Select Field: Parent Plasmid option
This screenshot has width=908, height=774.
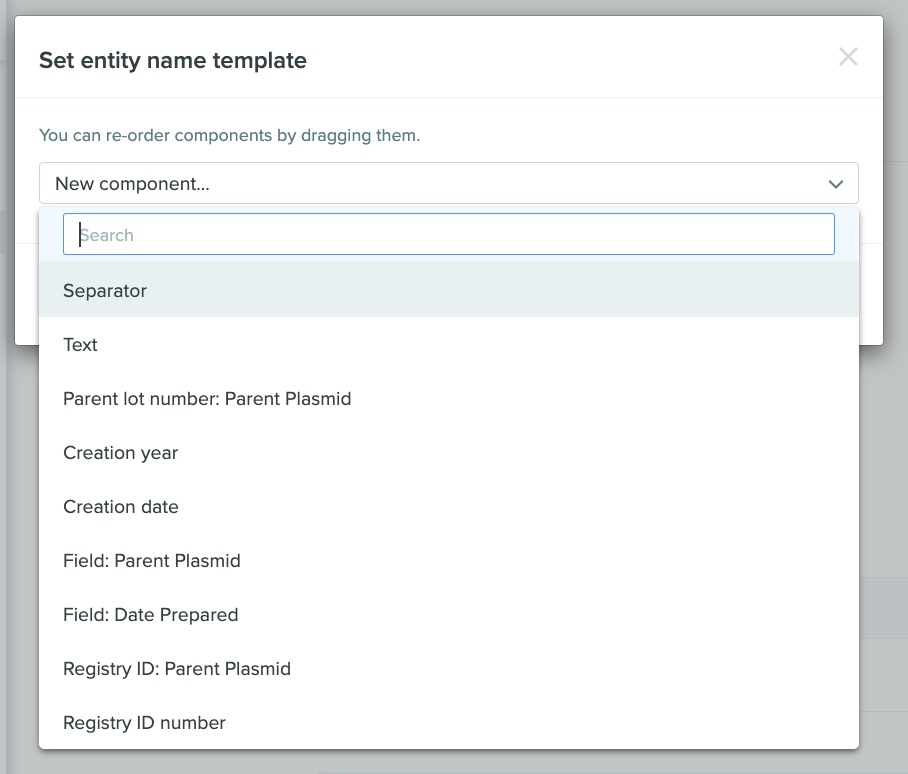pyautogui.click(x=449, y=560)
